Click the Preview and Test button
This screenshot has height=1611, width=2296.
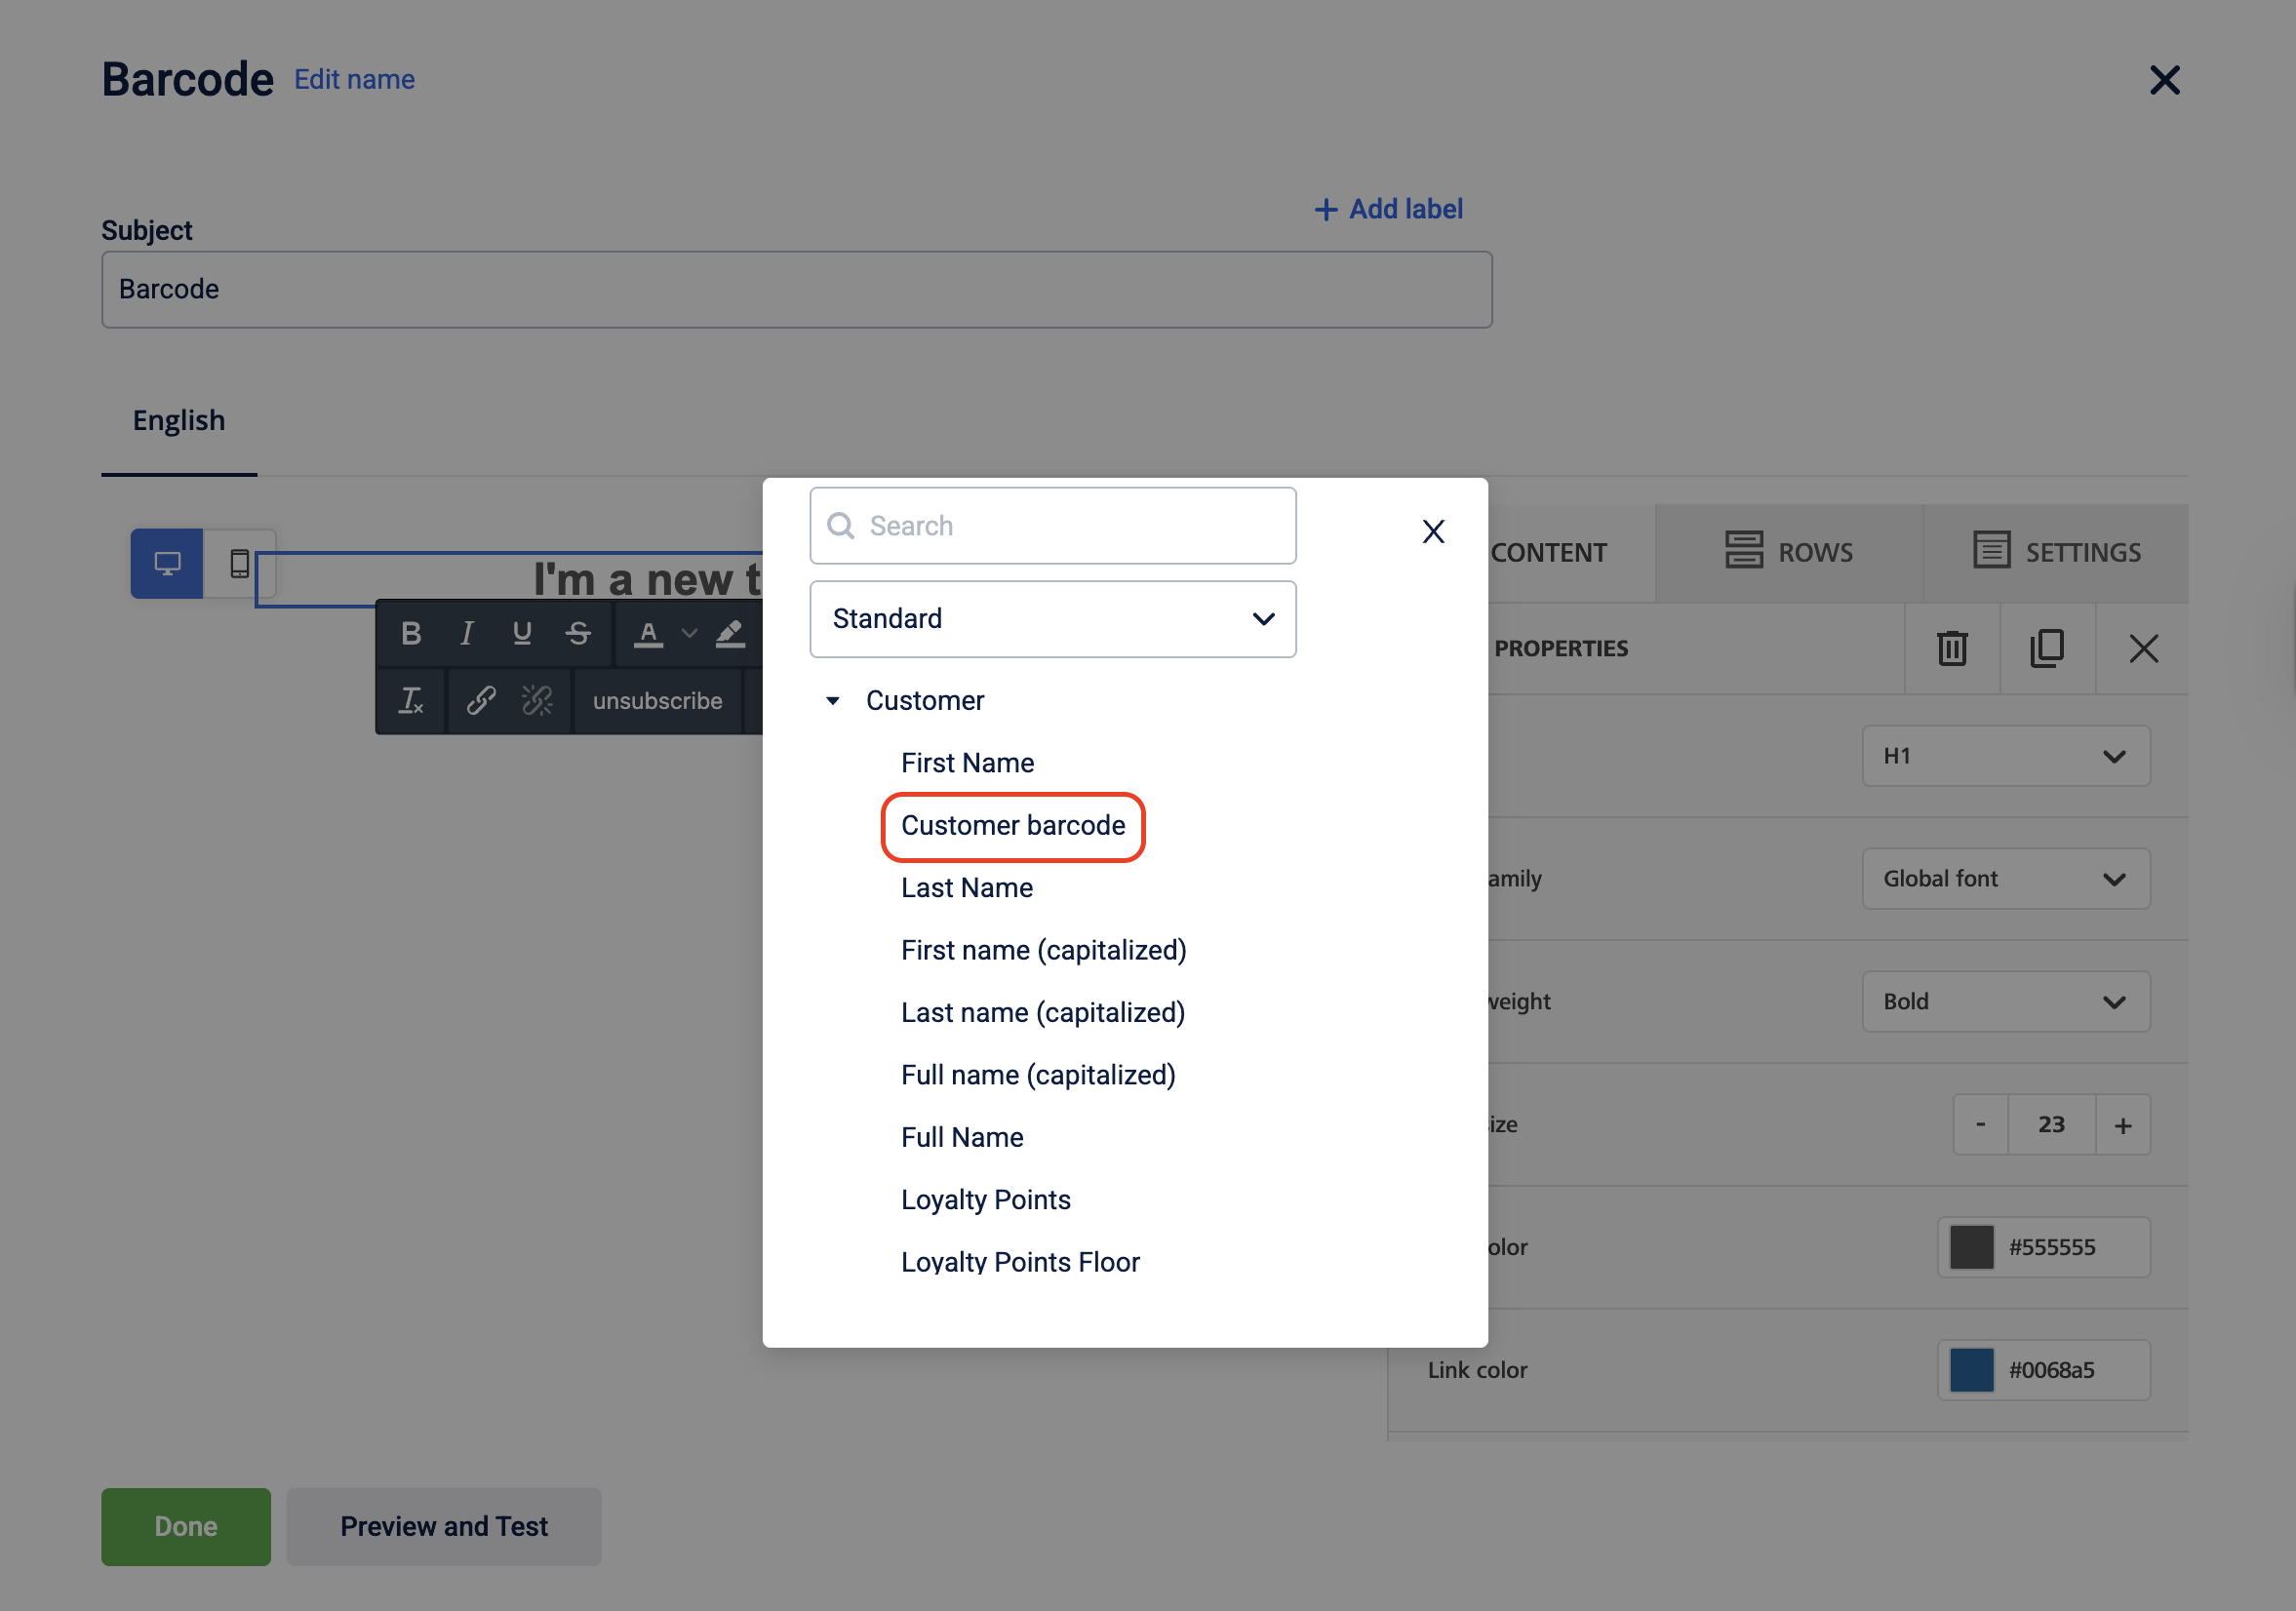(443, 1527)
